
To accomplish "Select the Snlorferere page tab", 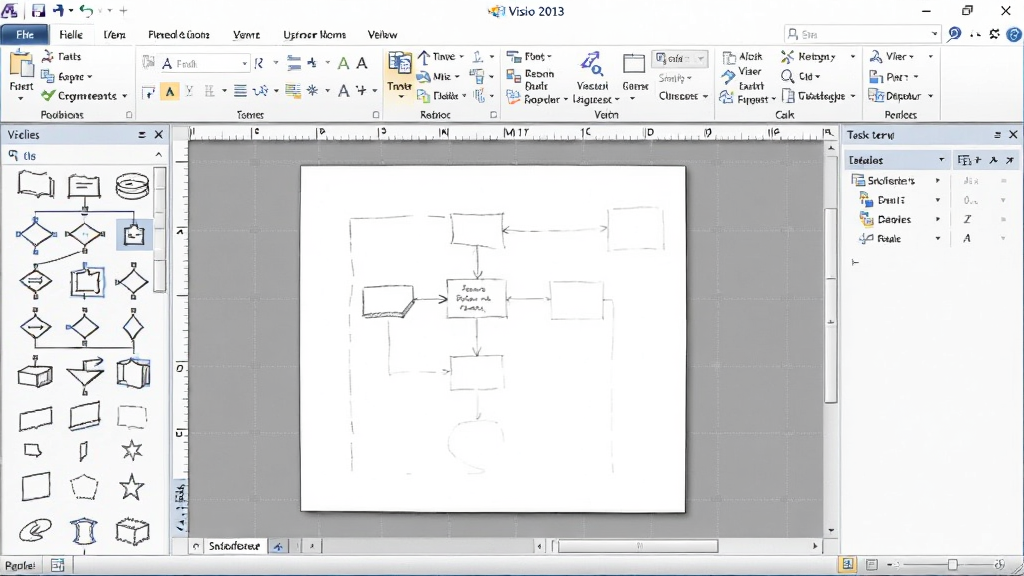I will [234, 546].
